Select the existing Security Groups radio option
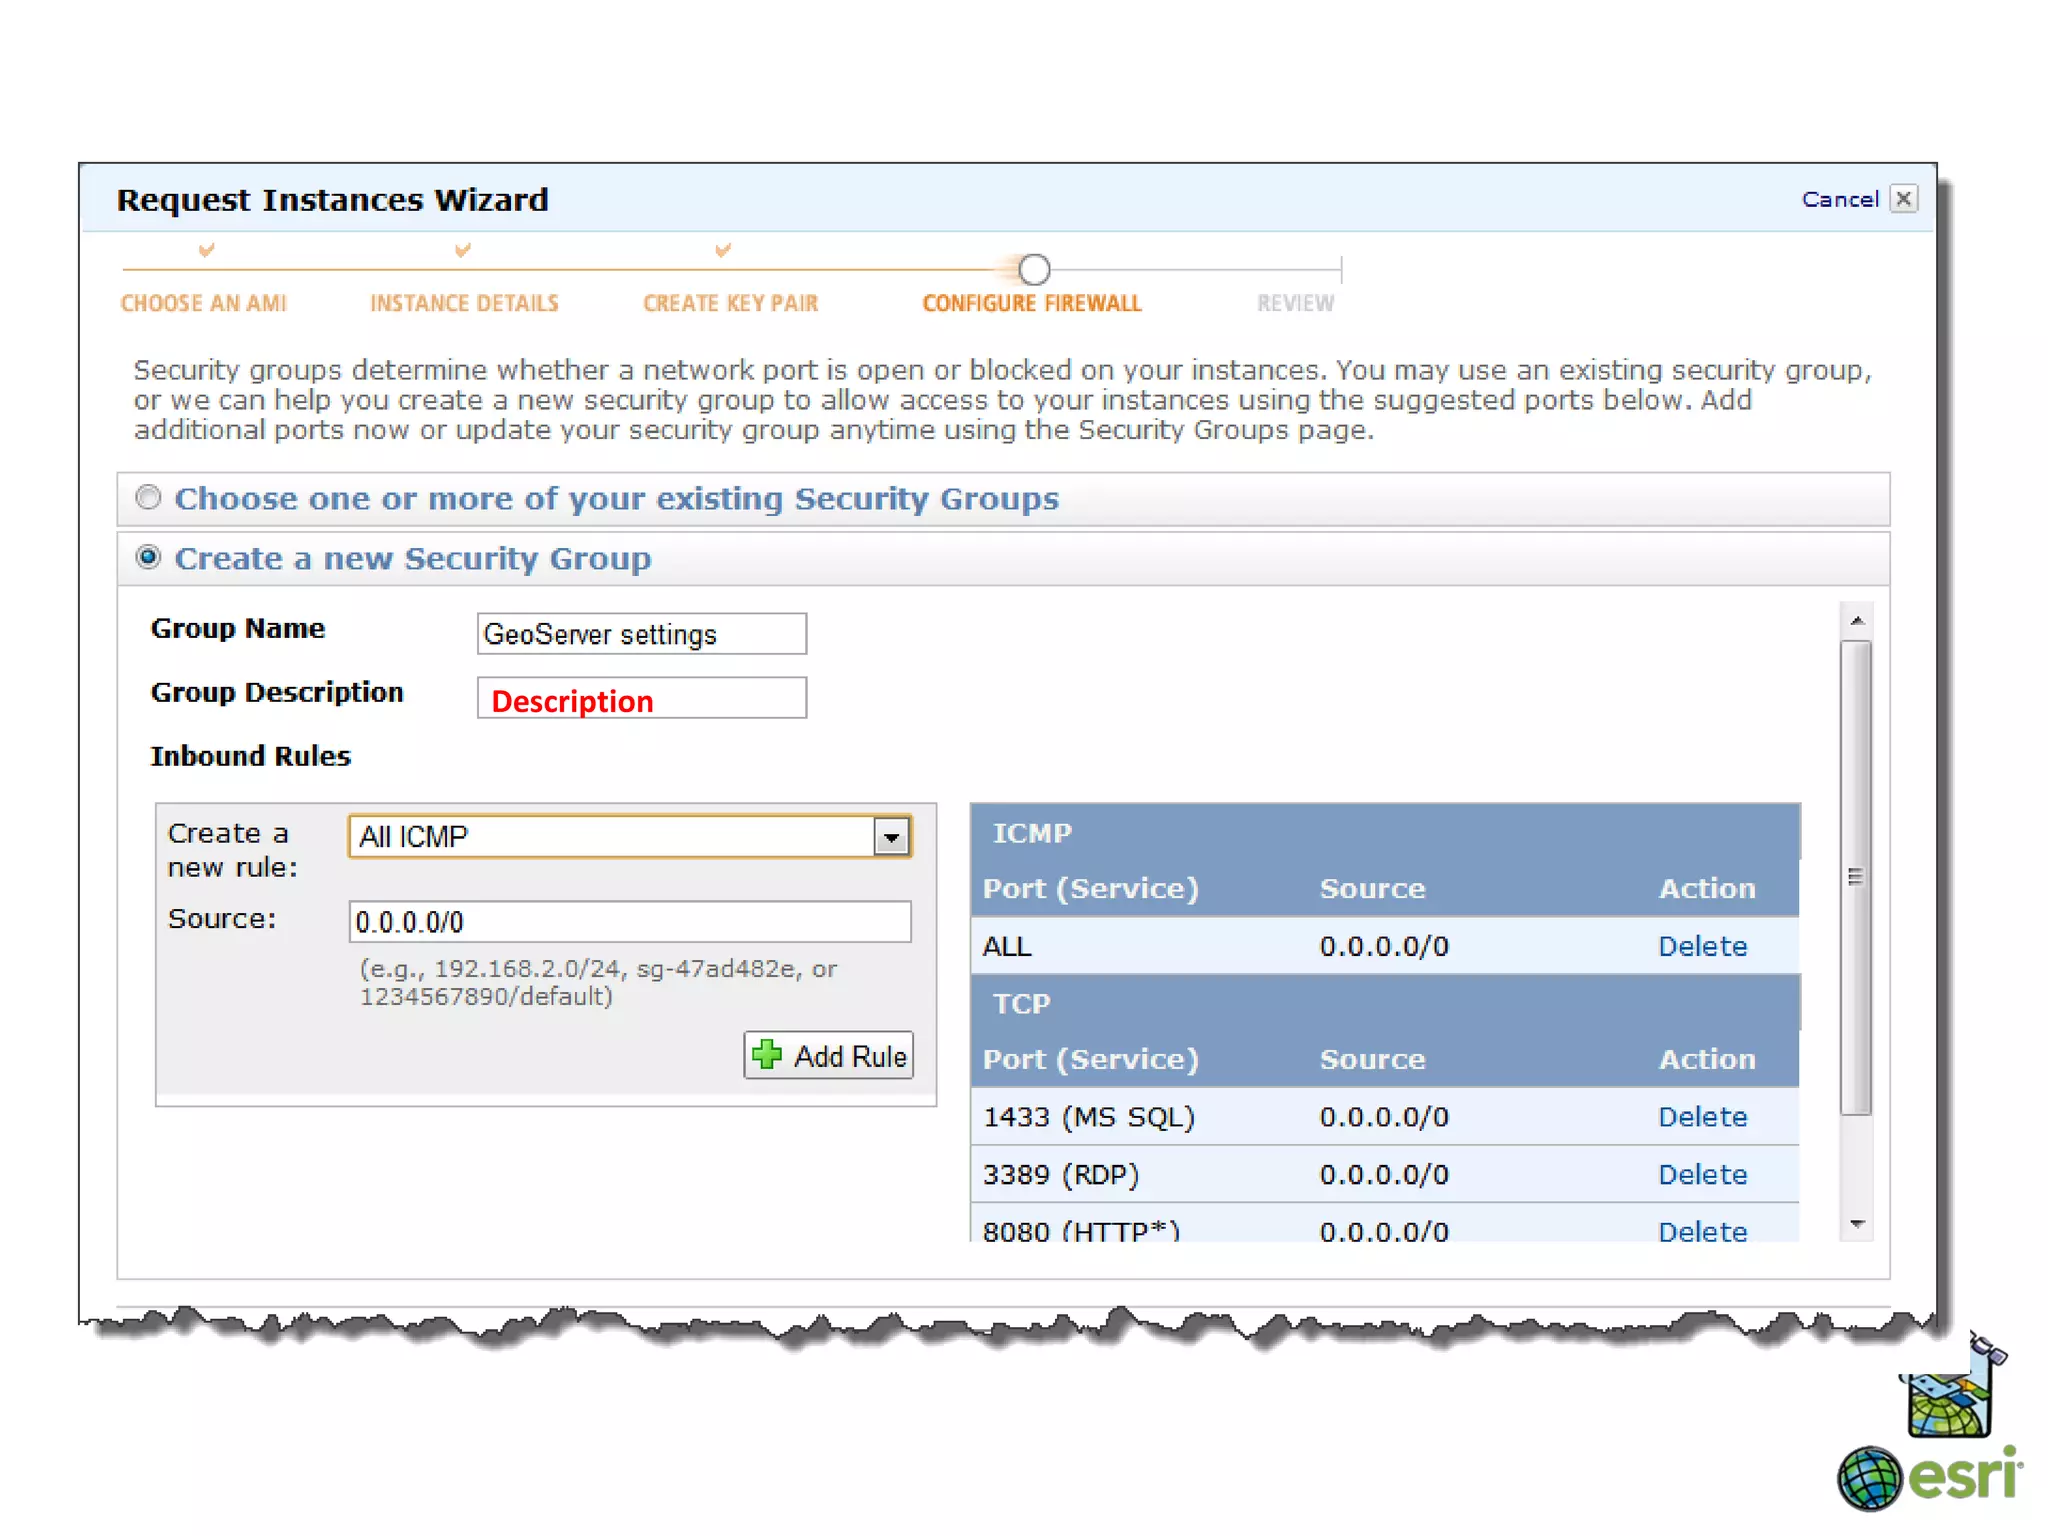The height and width of the screenshot is (1536, 2048). (148, 497)
